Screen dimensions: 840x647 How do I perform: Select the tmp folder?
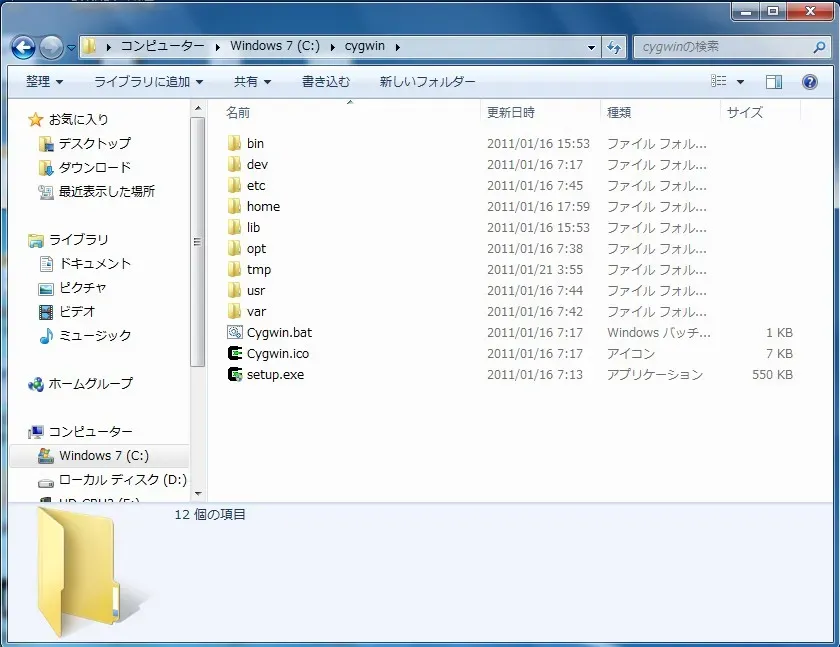(257, 269)
